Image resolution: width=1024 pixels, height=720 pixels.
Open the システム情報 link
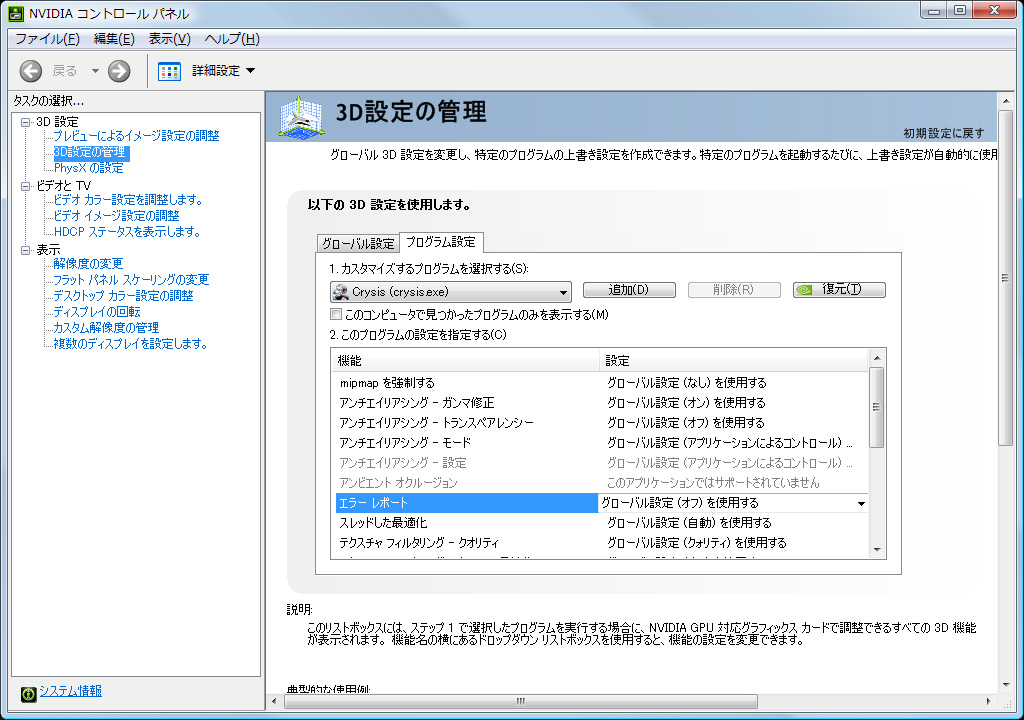71,691
